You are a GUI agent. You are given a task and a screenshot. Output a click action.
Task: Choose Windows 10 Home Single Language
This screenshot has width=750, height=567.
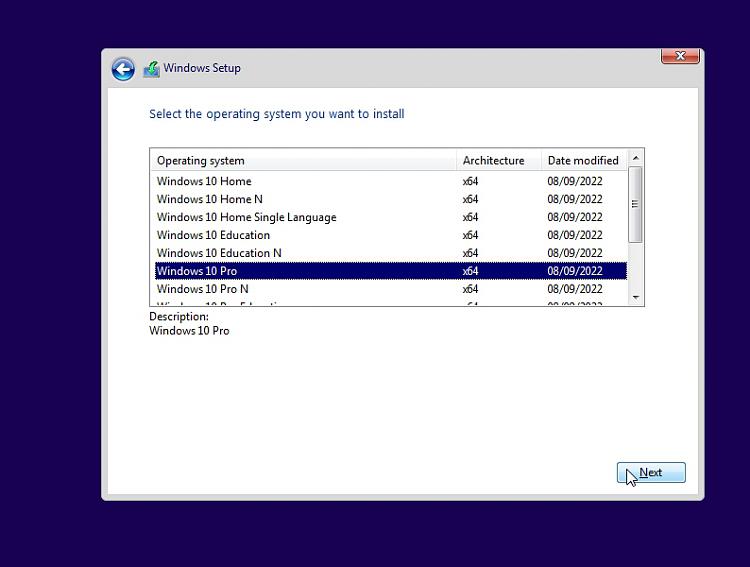(246, 217)
